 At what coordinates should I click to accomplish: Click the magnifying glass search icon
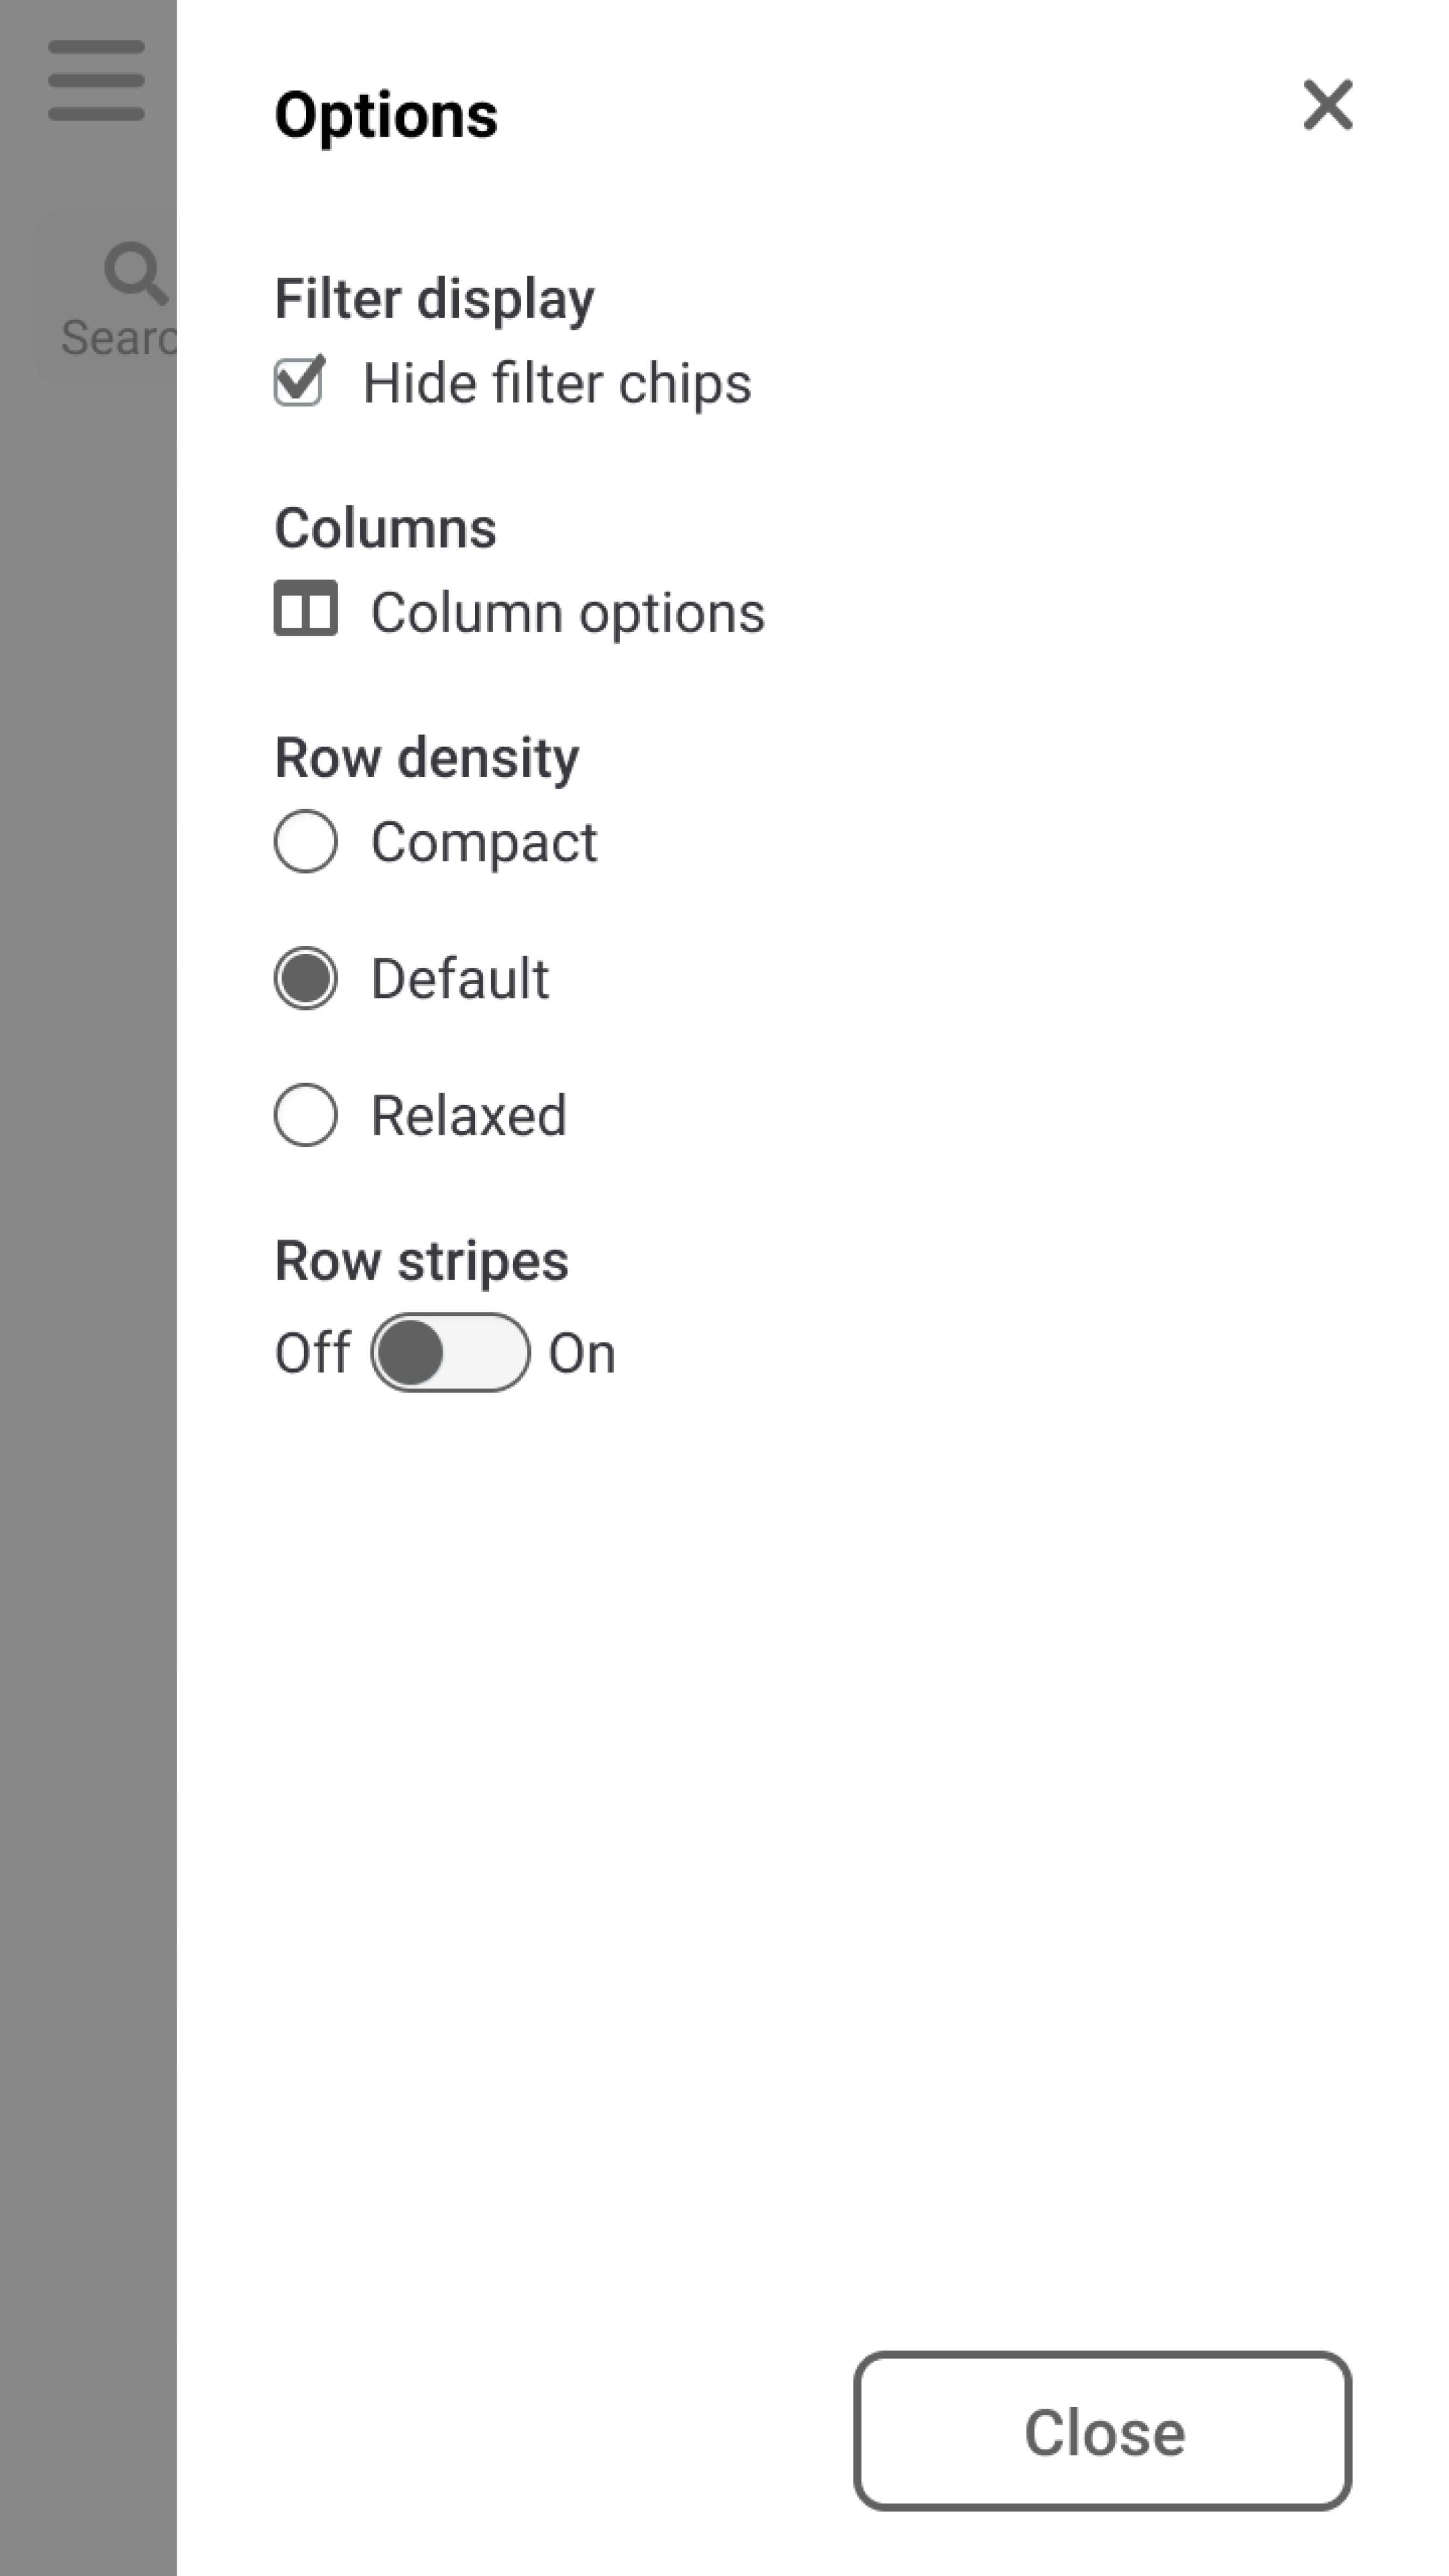coord(135,272)
